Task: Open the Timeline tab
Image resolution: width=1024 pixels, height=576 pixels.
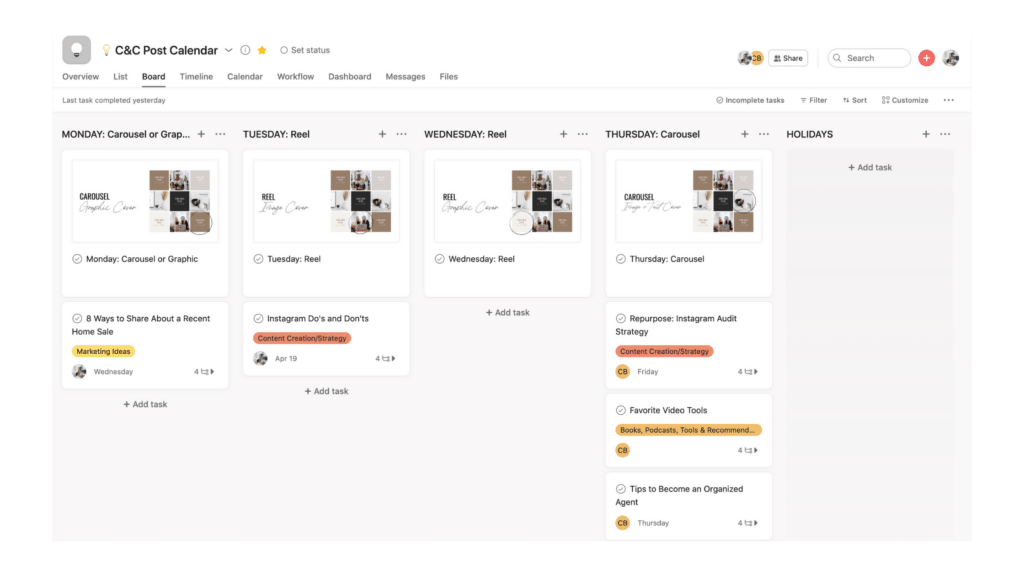Action: coord(196,76)
